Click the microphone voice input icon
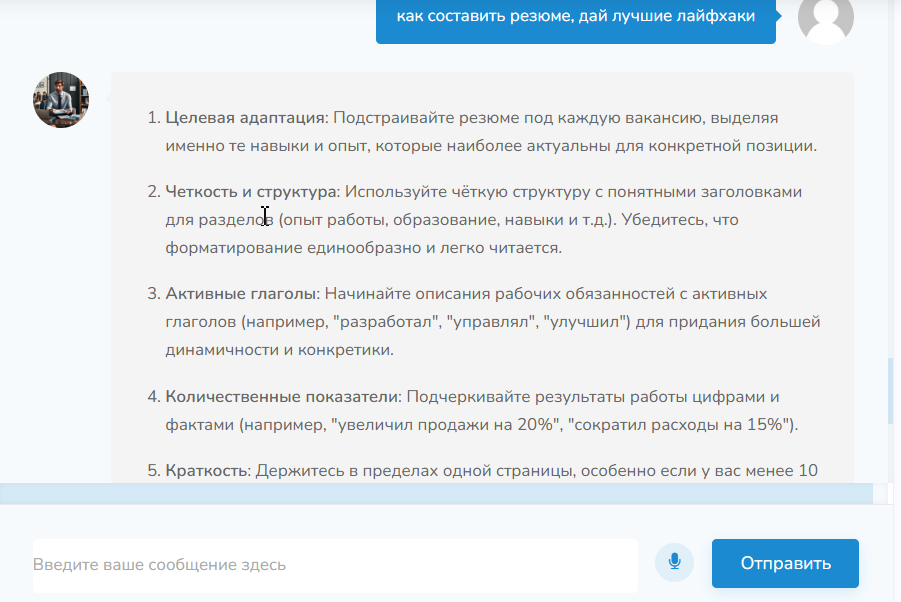Screen dimensions: 901x602 click(x=674, y=563)
